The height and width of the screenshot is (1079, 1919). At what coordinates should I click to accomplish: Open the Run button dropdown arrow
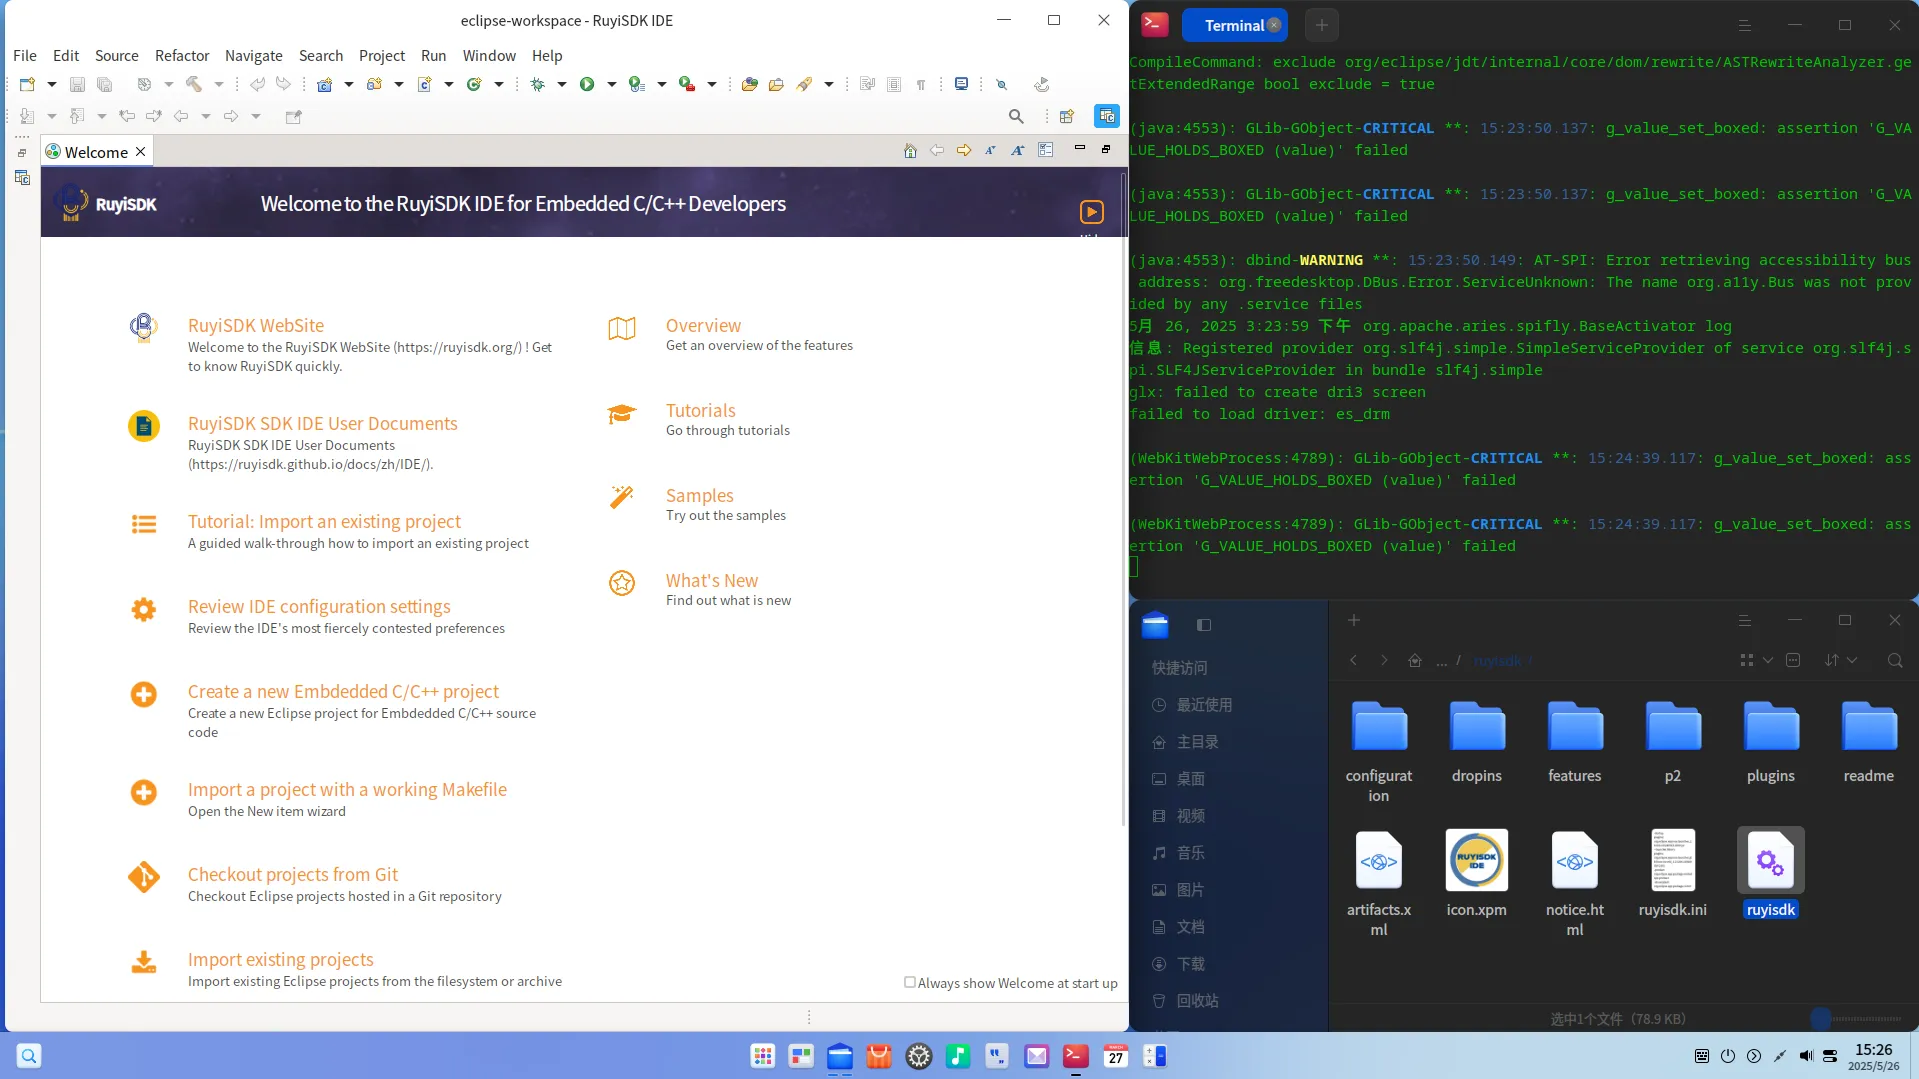(611, 84)
